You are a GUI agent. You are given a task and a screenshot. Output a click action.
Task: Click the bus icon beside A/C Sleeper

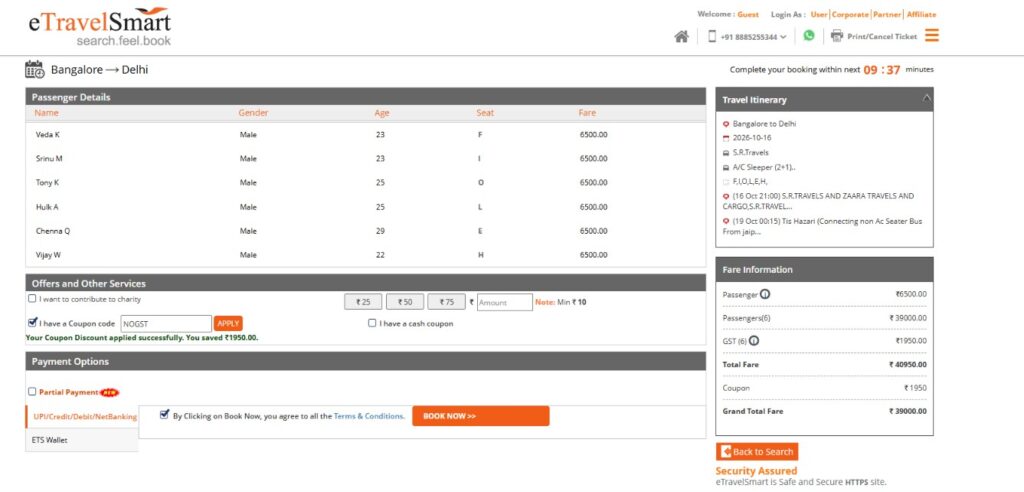(726, 167)
